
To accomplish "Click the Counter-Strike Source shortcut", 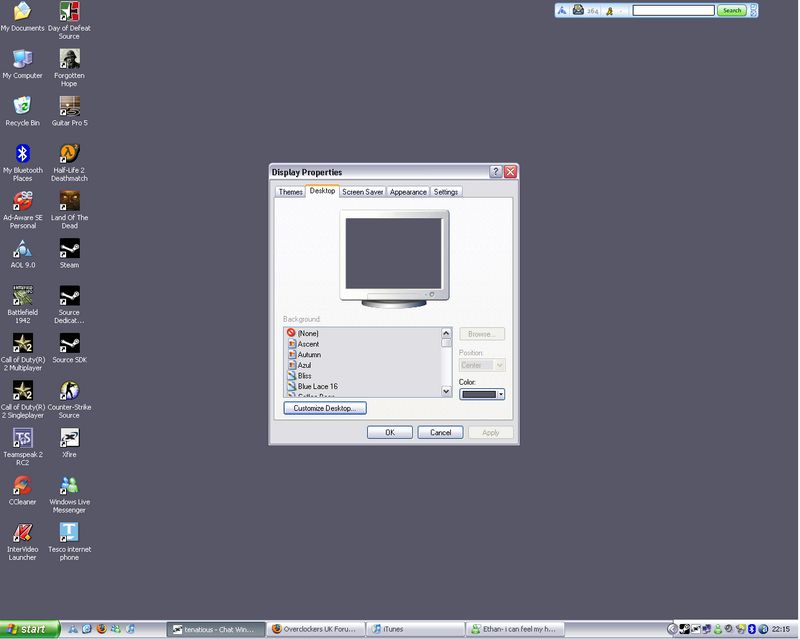I will tap(69, 391).
